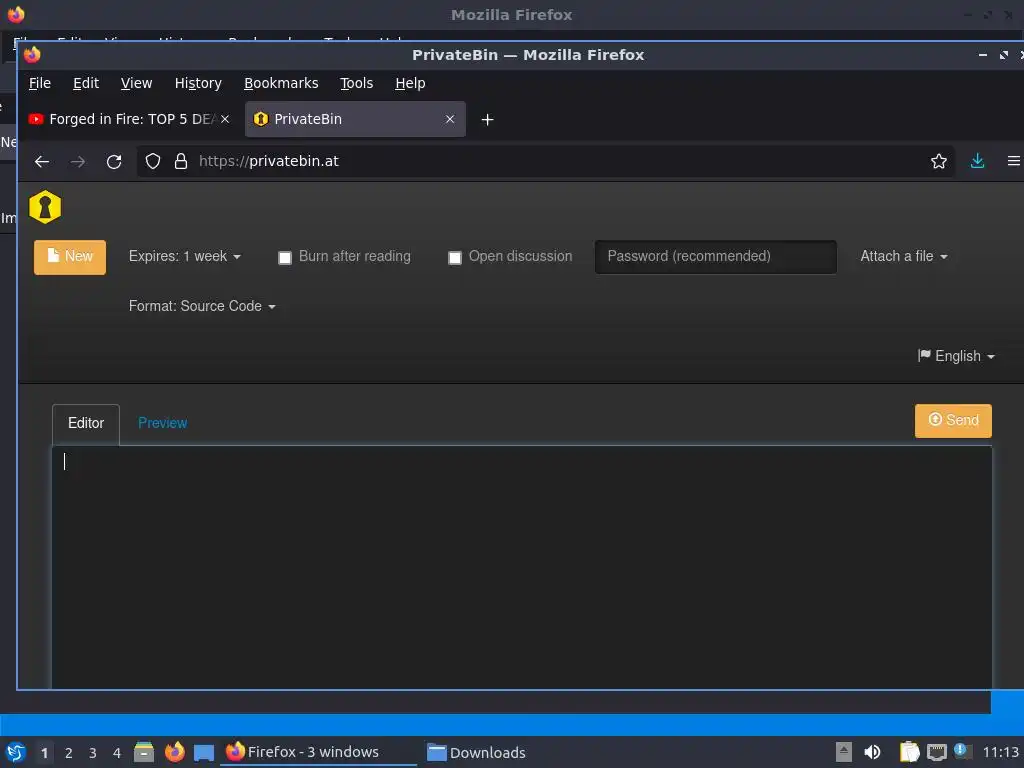Open the Tools menu

click(357, 83)
